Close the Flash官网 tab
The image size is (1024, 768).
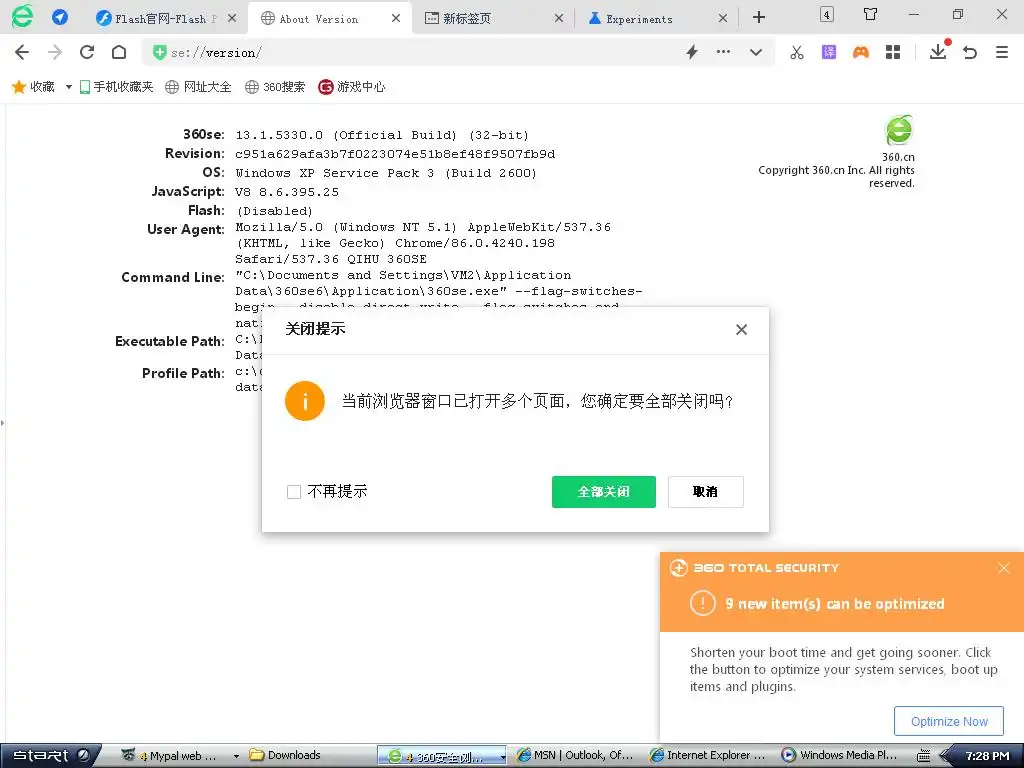click(232, 18)
